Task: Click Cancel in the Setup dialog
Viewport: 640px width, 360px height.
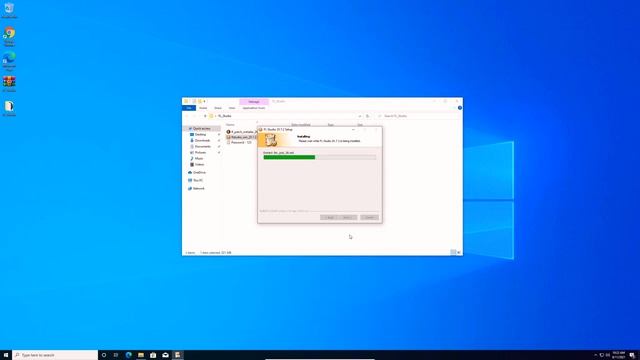Action: [369, 218]
